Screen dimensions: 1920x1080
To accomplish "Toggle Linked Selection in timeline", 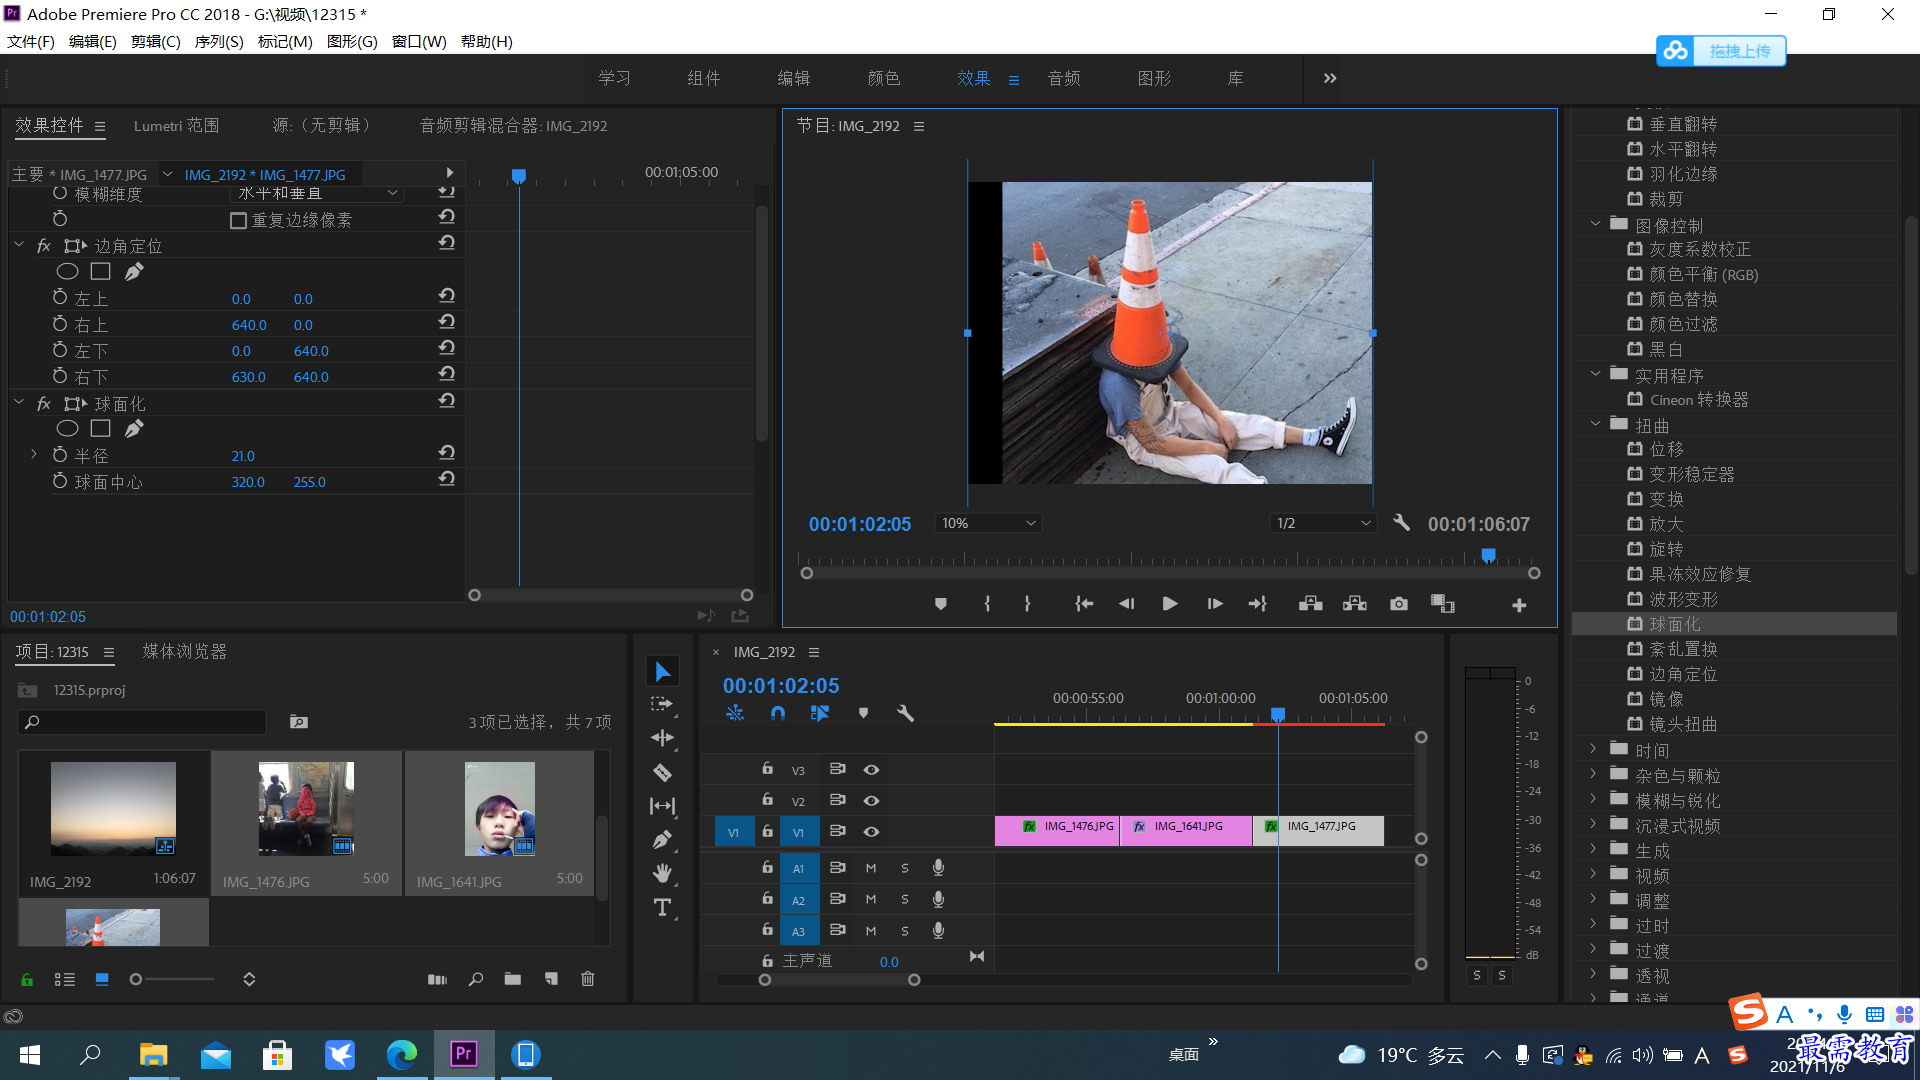I will [820, 714].
